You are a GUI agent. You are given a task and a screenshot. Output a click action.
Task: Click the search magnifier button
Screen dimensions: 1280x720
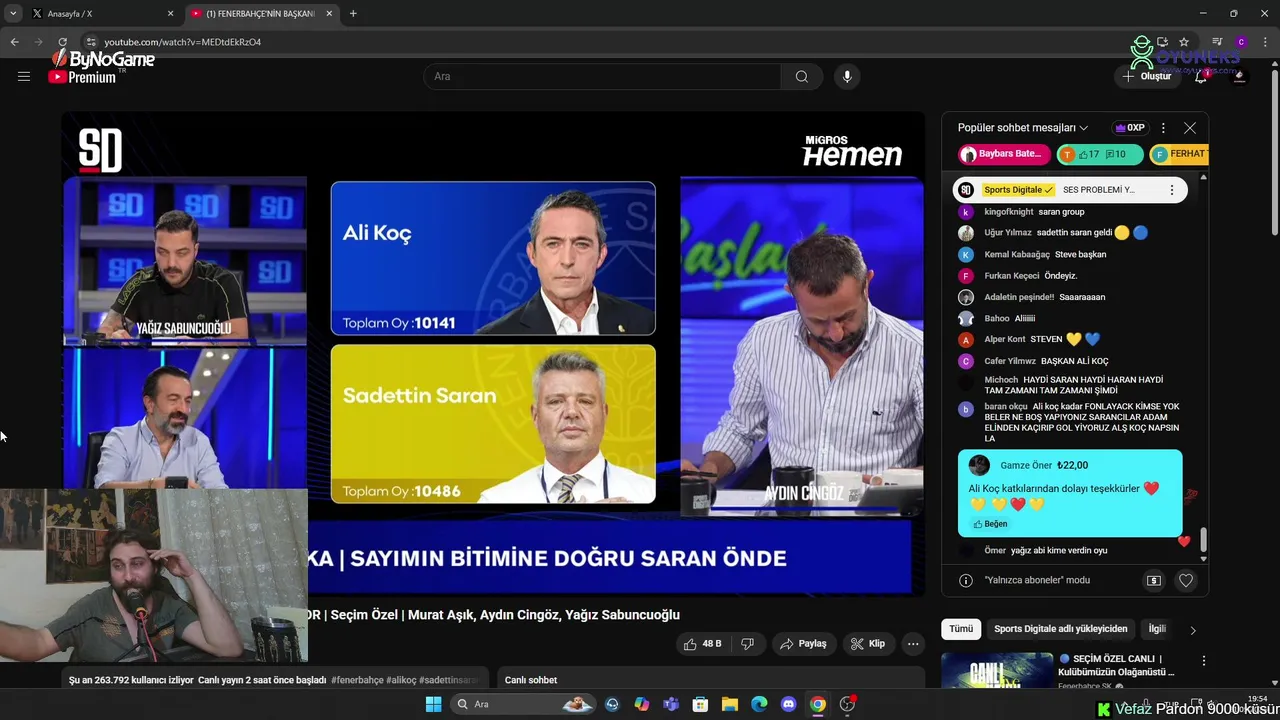coord(801,76)
